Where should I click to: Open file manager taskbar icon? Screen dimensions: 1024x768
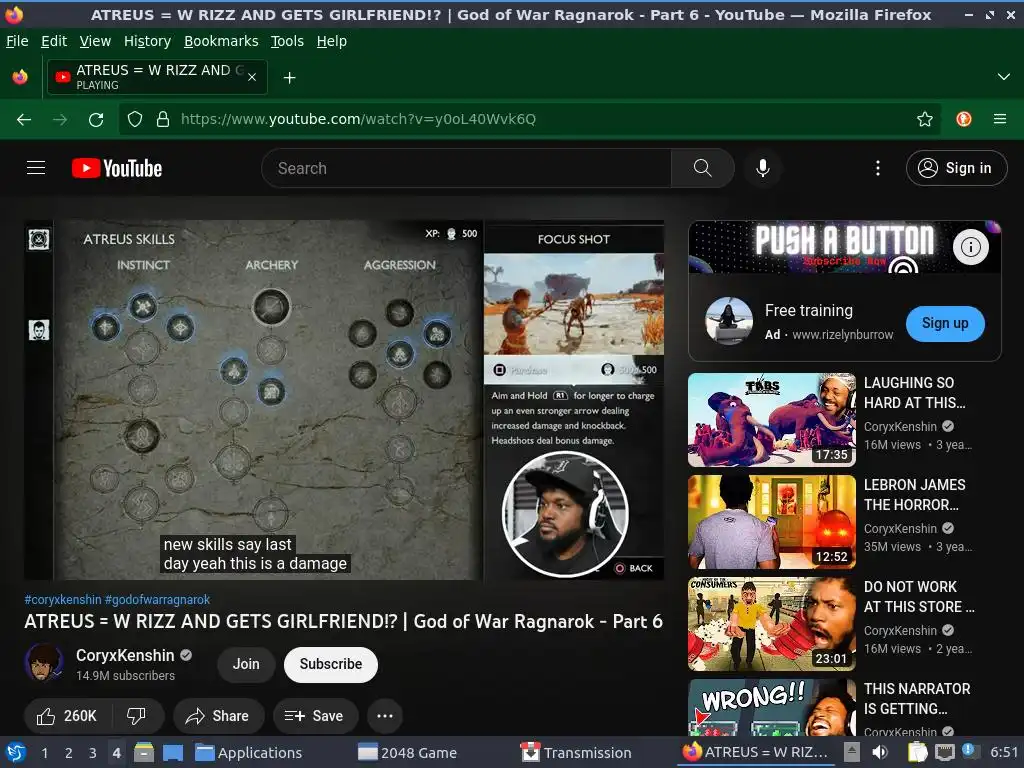click(144, 752)
